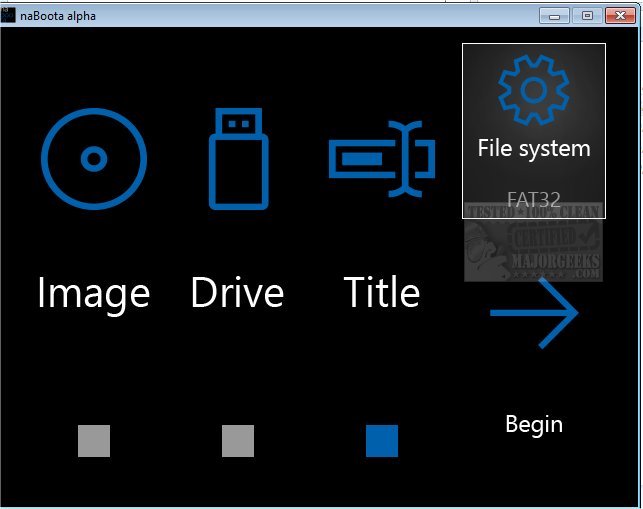Click the Drive label
Image resolution: width=643 pixels, height=509 pixels.
(x=237, y=292)
